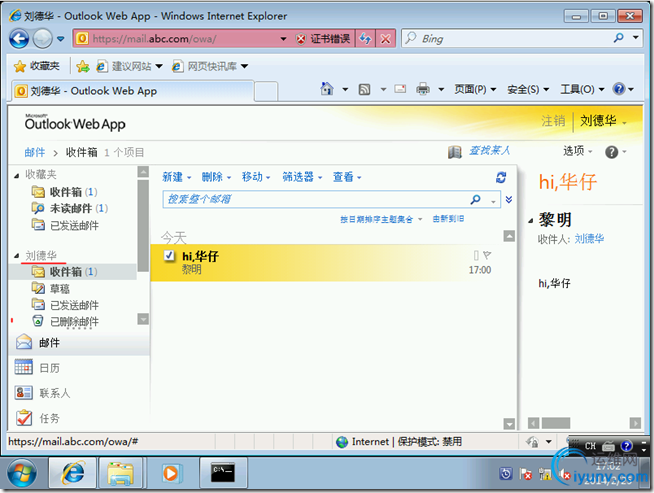Open Windows Explorer folder from taskbar

tap(120, 473)
